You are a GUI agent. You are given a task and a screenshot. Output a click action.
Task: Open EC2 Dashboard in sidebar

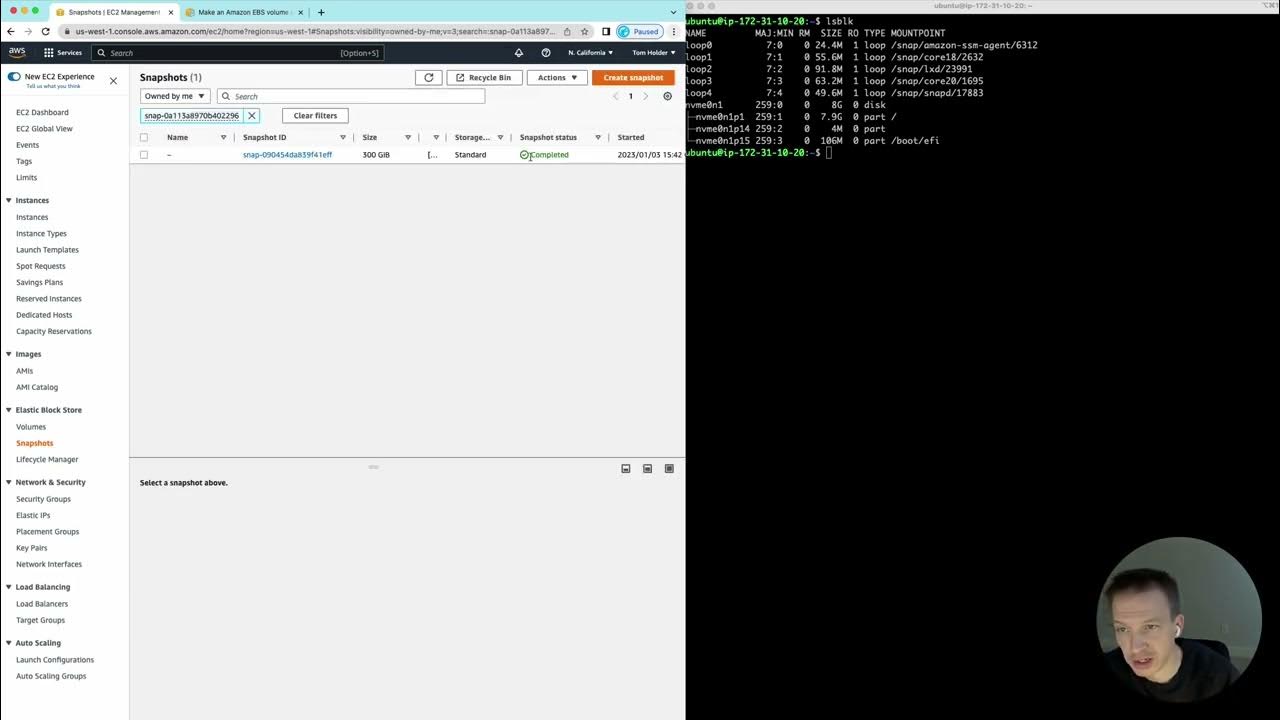tap(42, 112)
